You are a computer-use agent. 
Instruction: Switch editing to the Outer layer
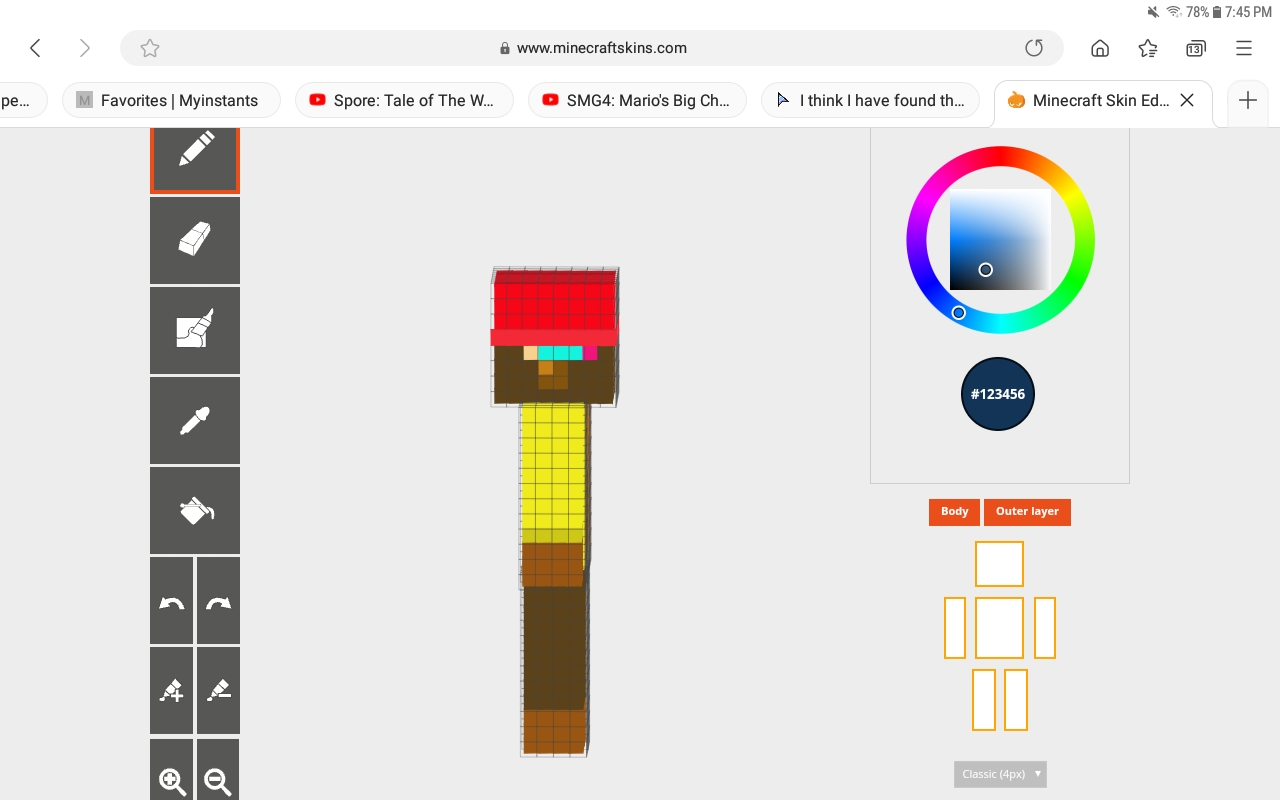pos(1027,511)
